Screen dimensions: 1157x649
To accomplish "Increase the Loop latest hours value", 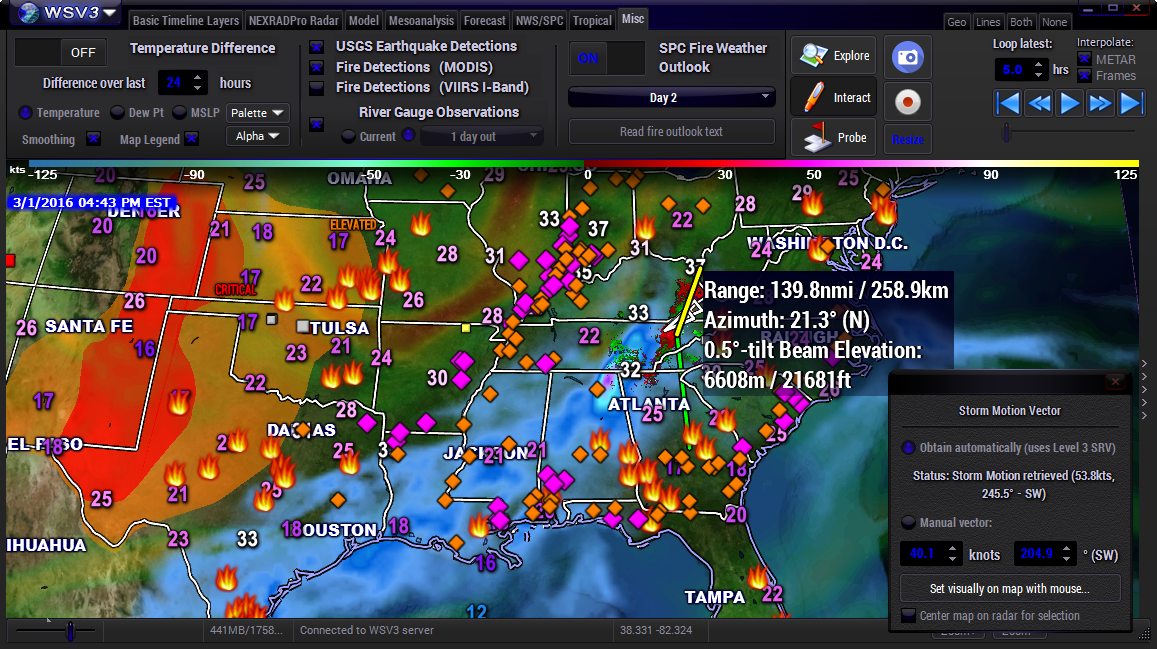I will [1039, 64].
